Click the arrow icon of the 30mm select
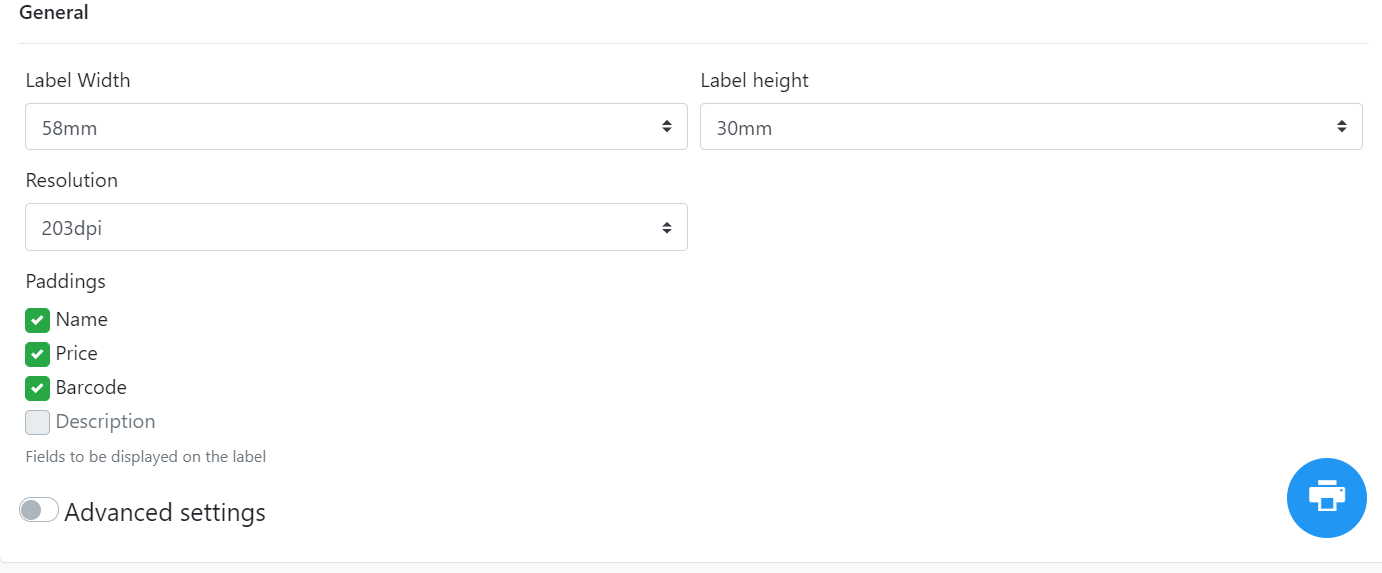1382x573 pixels. pyautogui.click(x=1342, y=127)
